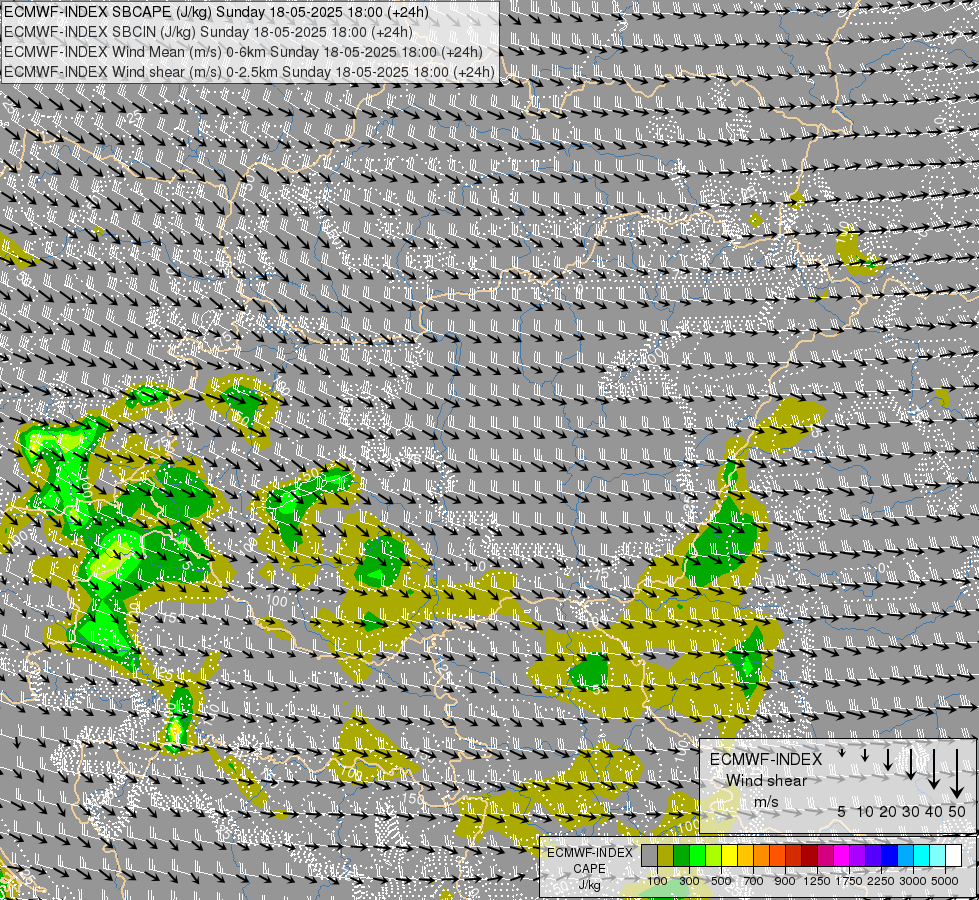Pick the bright green CAPE legend swatch
The width and height of the screenshot is (979, 900).
[697, 855]
